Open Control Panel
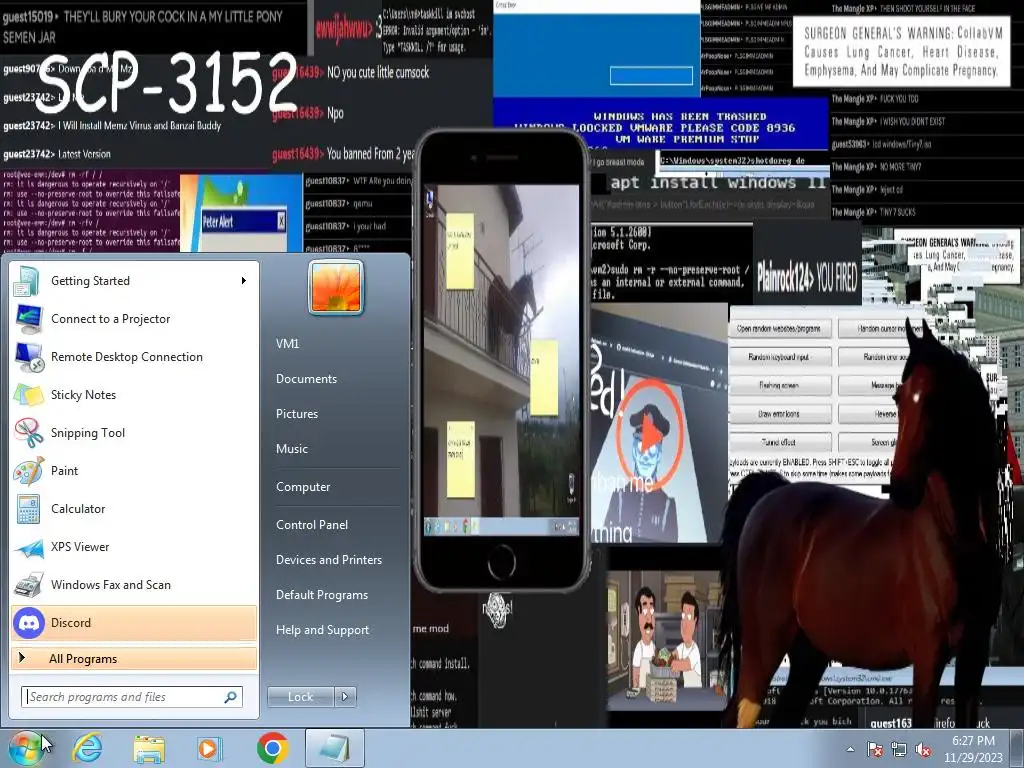Image resolution: width=1024 pixels, height=768 pixels. [312, 525]
